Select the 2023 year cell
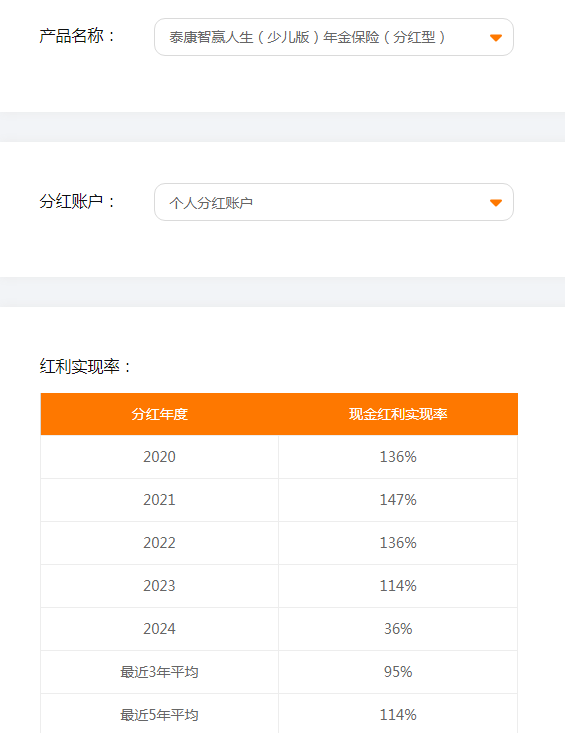565x733 pixels. (x=159, y=586)
